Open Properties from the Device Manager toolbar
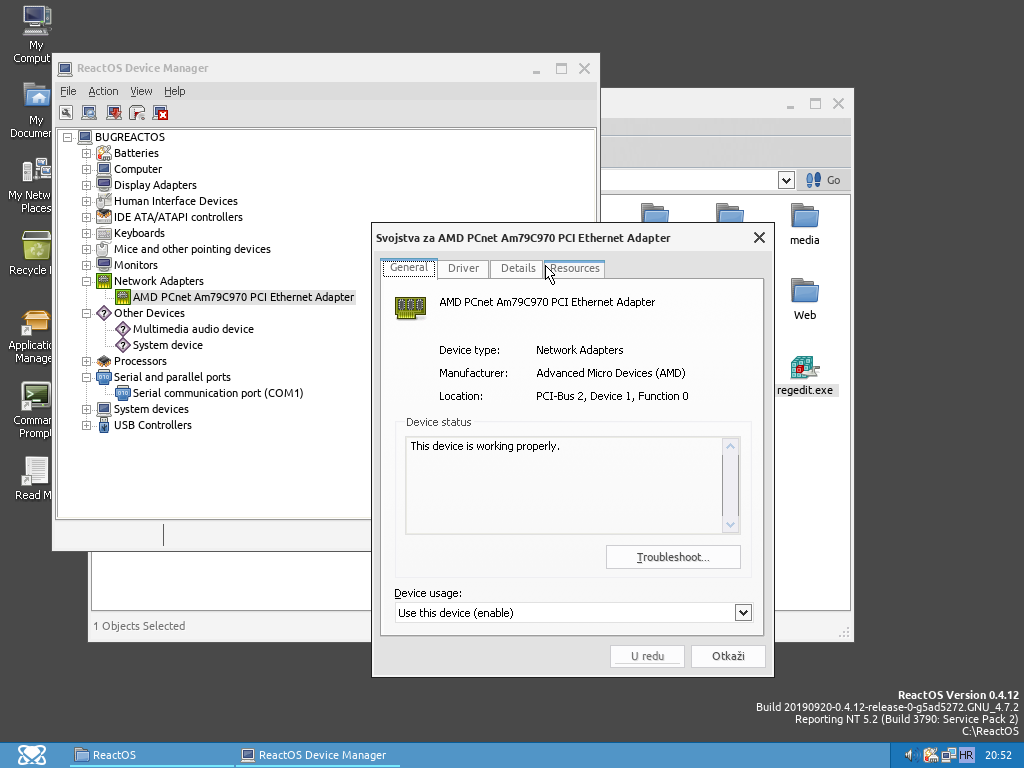1024x768 pixels. 66,113
